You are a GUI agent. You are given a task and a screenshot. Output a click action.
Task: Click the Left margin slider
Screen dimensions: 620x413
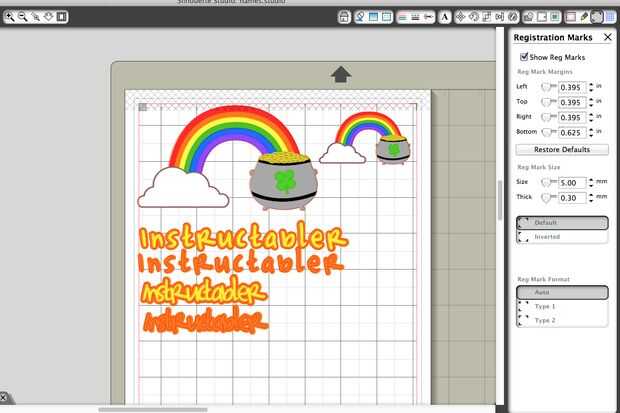(x=548, y=87)
